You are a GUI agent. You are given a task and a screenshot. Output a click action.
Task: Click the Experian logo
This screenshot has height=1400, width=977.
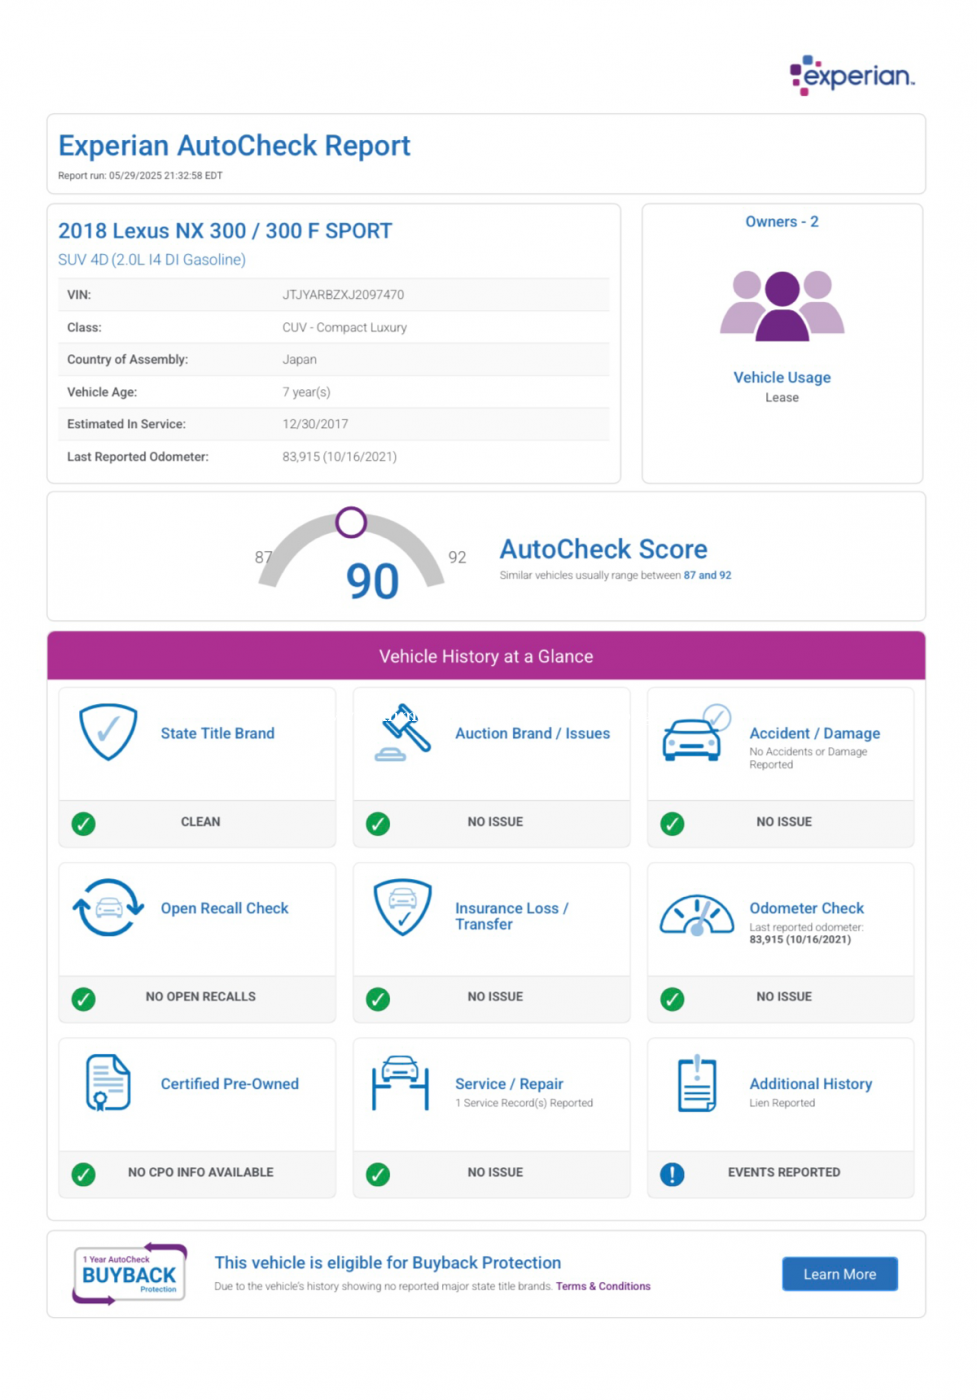(852, 75)
